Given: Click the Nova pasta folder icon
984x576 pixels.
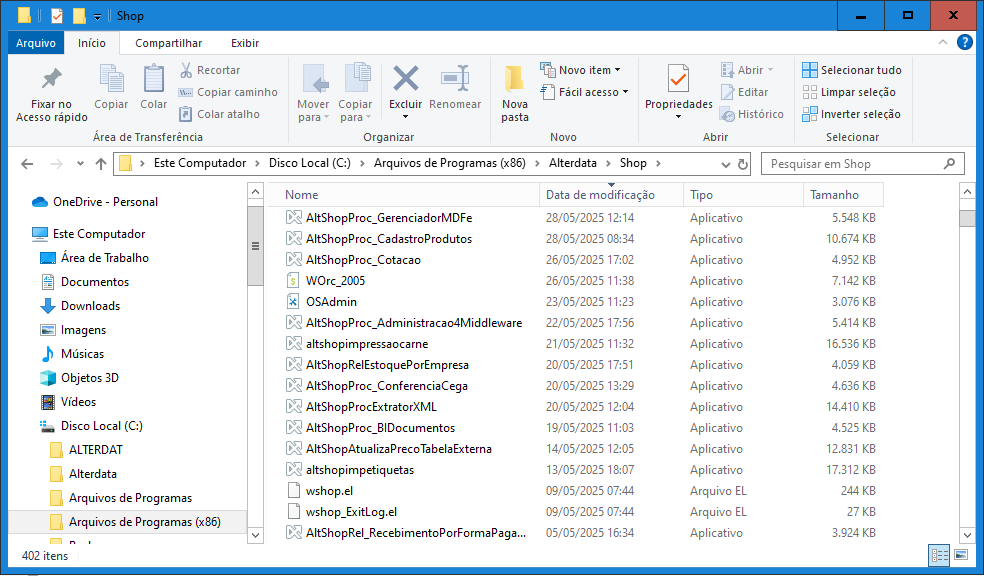Looking at the screenshot, I should (x=515, y=79).
